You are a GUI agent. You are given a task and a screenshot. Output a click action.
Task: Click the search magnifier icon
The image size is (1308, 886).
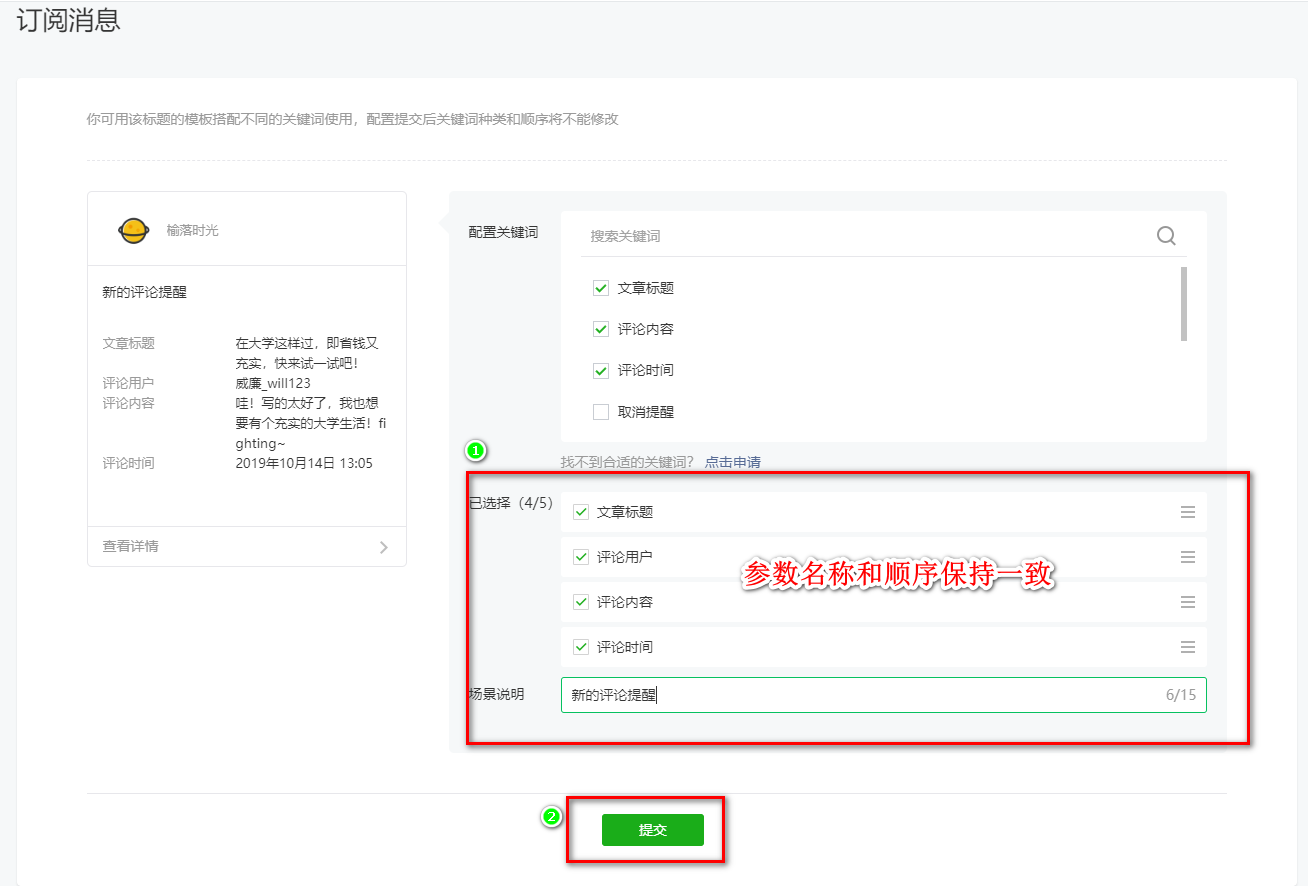[x=1166, y=236]
